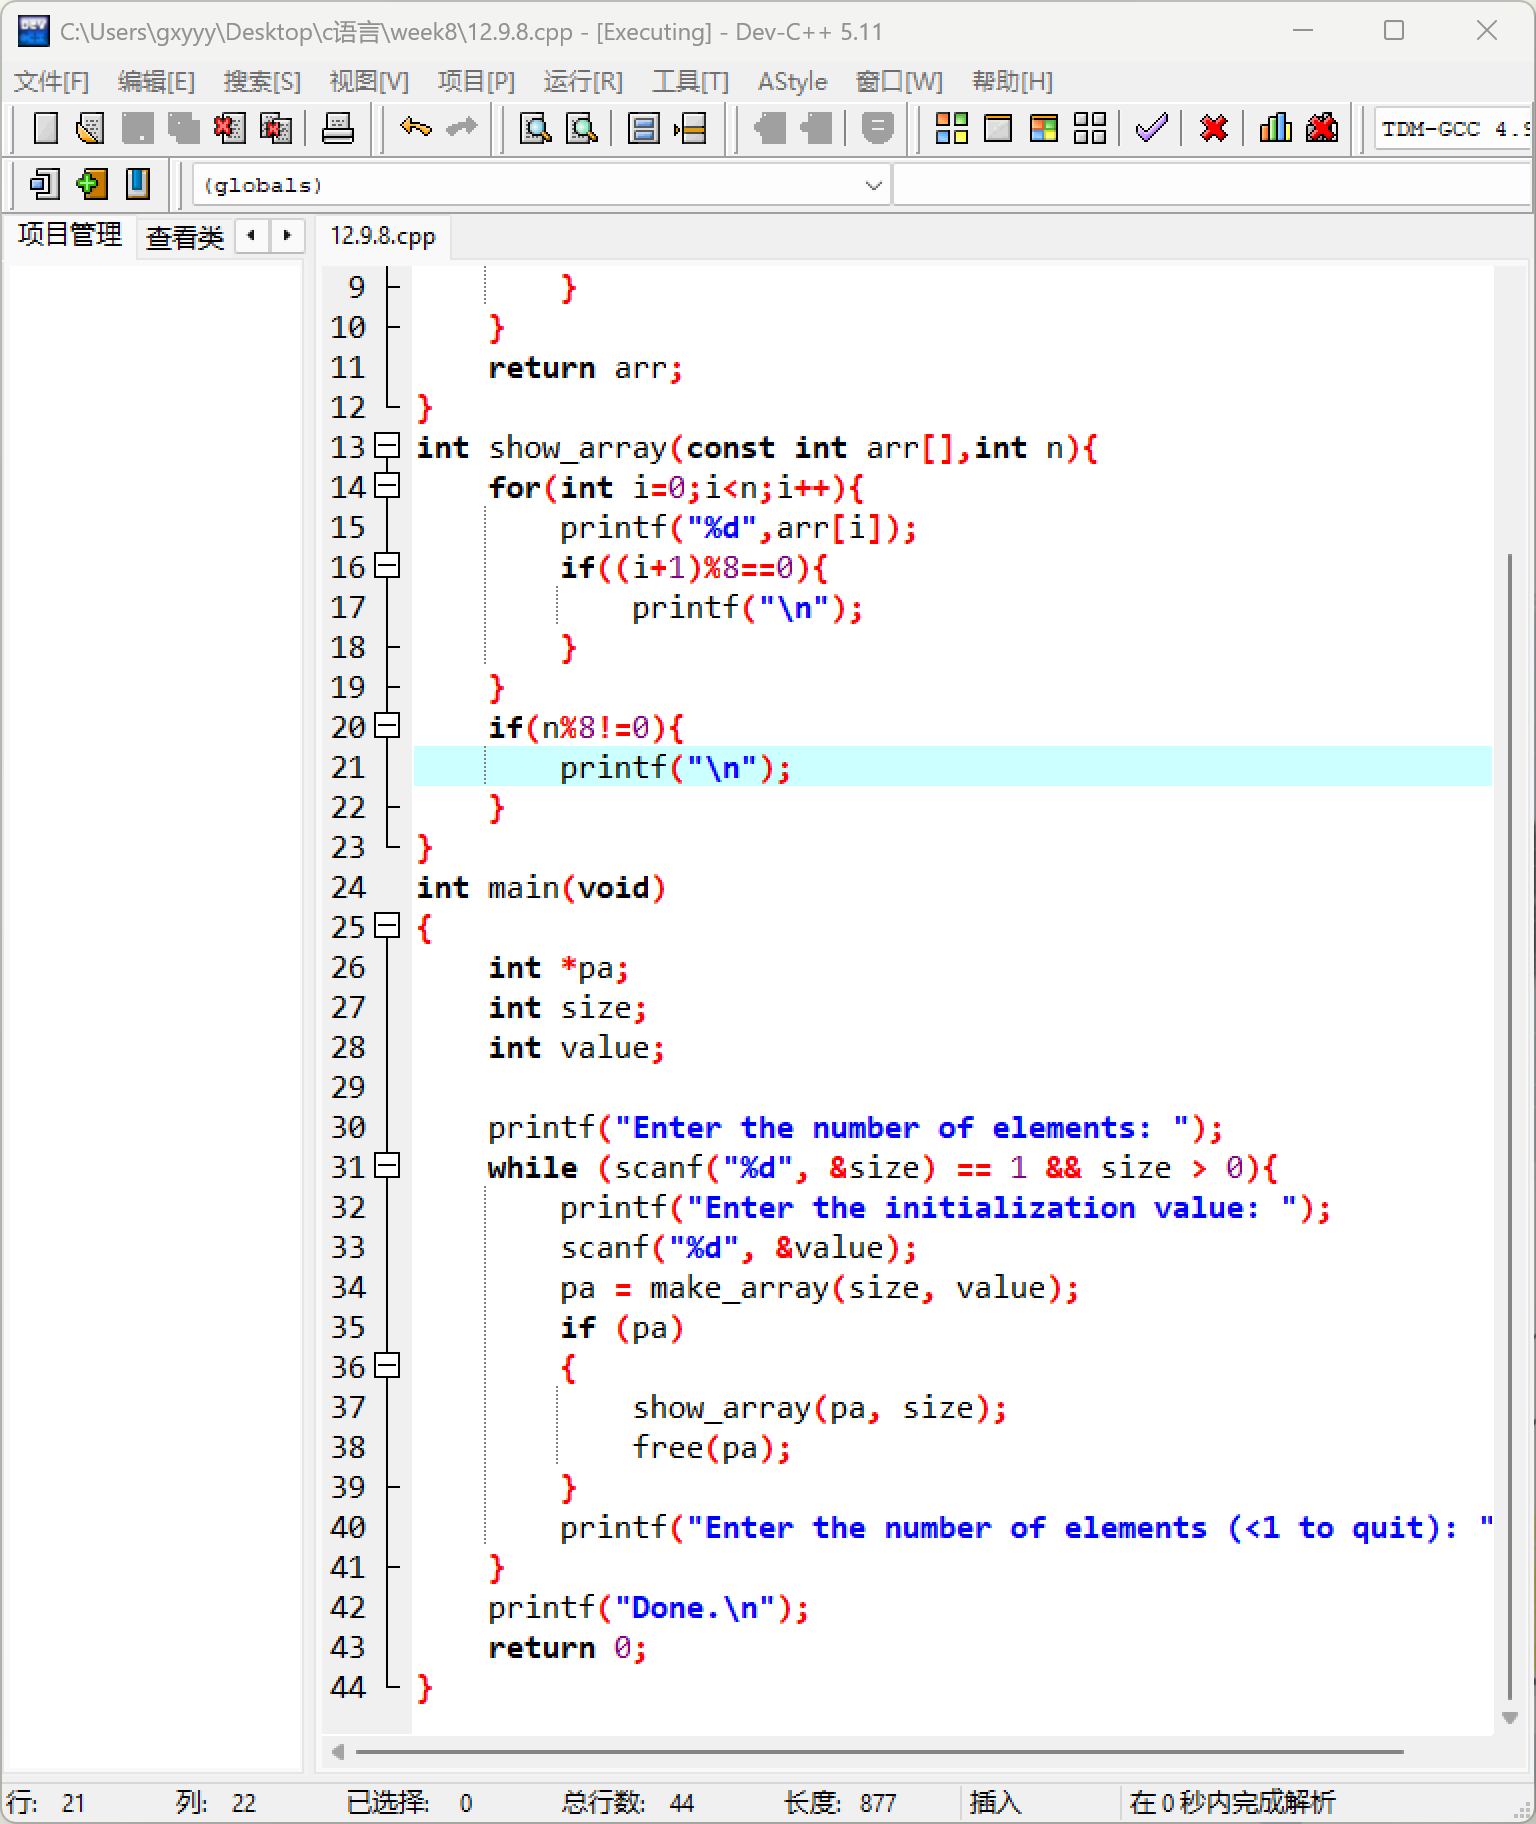Open the 项目[P] menu

click(x=476, y=81)
